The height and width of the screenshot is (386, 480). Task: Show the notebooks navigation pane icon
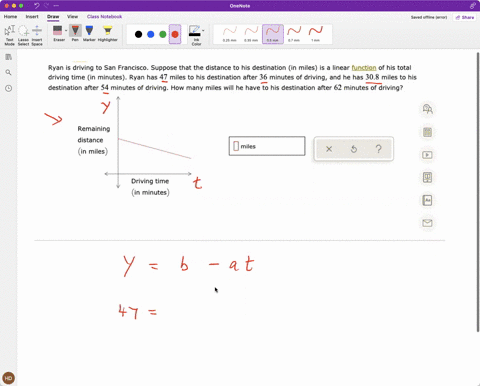point(9,57)
